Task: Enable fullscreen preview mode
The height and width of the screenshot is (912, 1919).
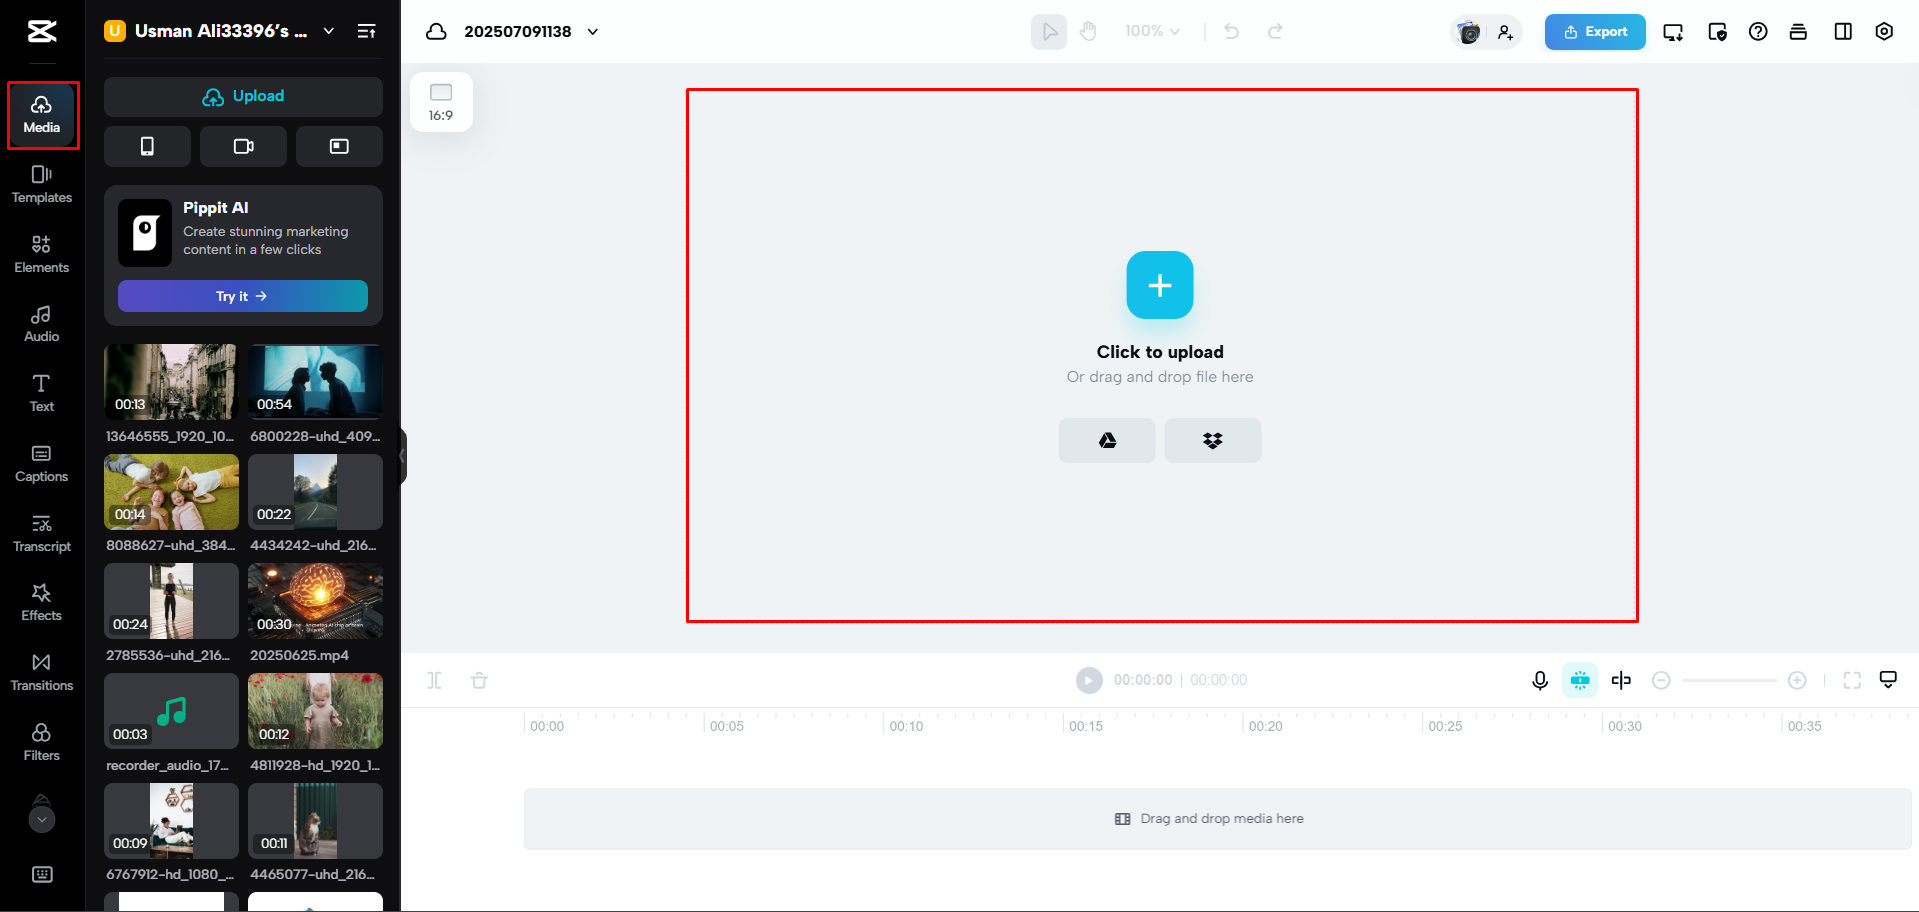Action: [1852, 680]
